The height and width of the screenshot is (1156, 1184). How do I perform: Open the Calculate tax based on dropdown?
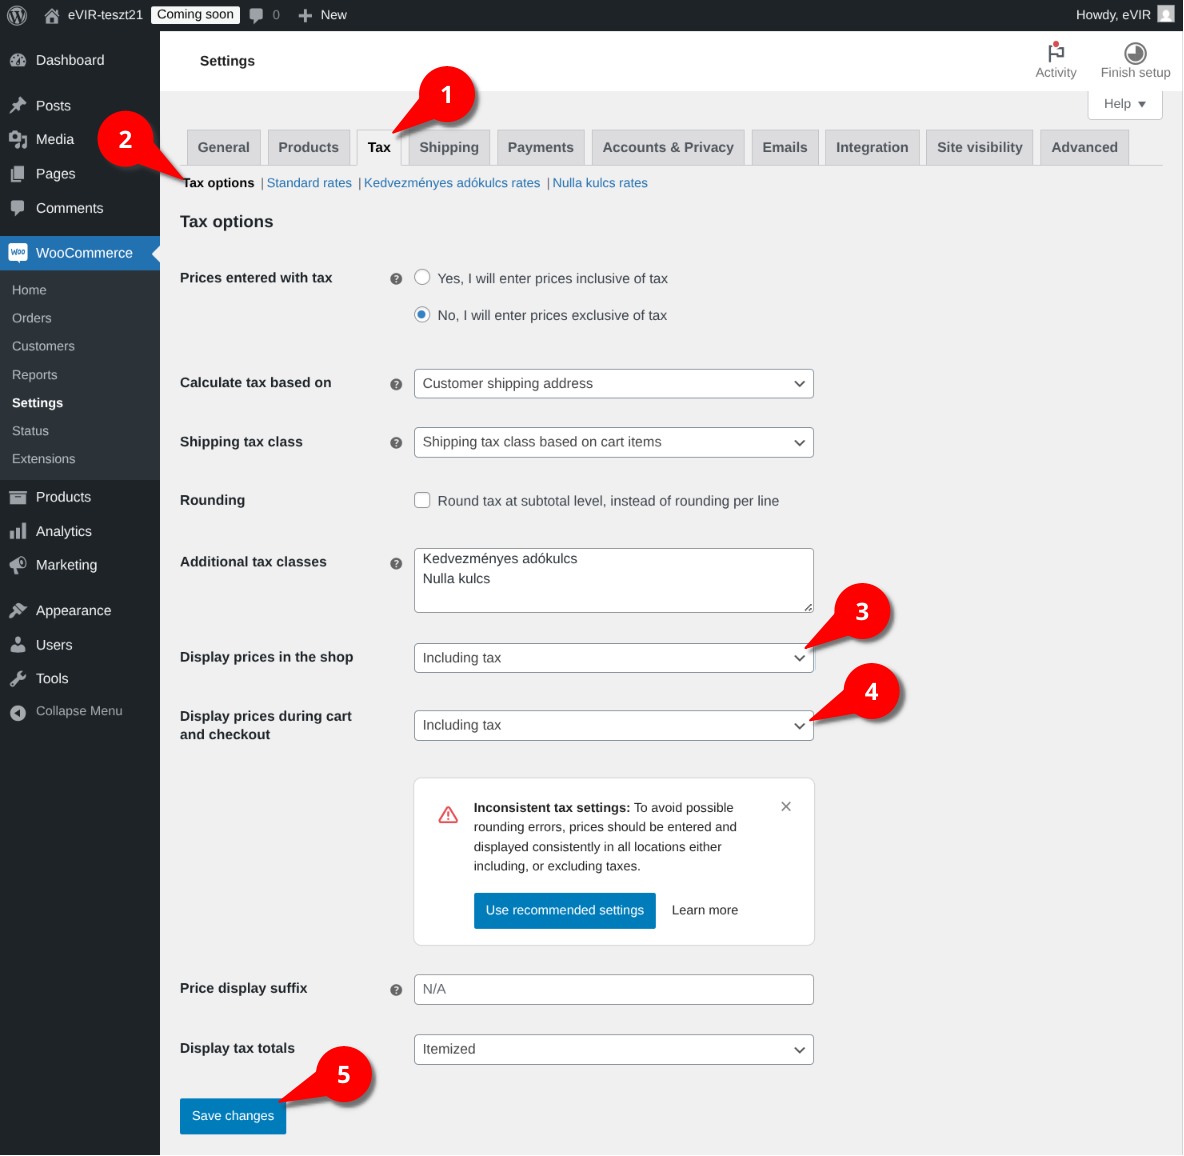pos(613,384)
